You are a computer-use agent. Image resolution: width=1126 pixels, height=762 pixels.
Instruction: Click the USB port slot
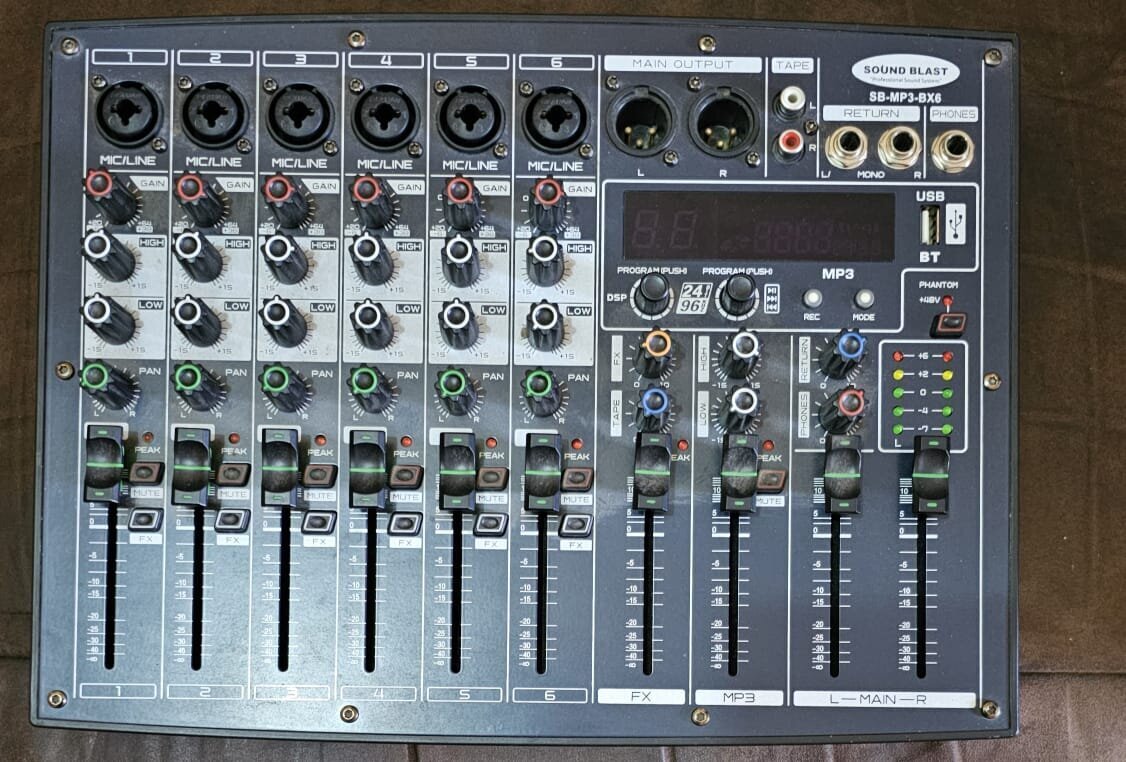click(929, 226)
